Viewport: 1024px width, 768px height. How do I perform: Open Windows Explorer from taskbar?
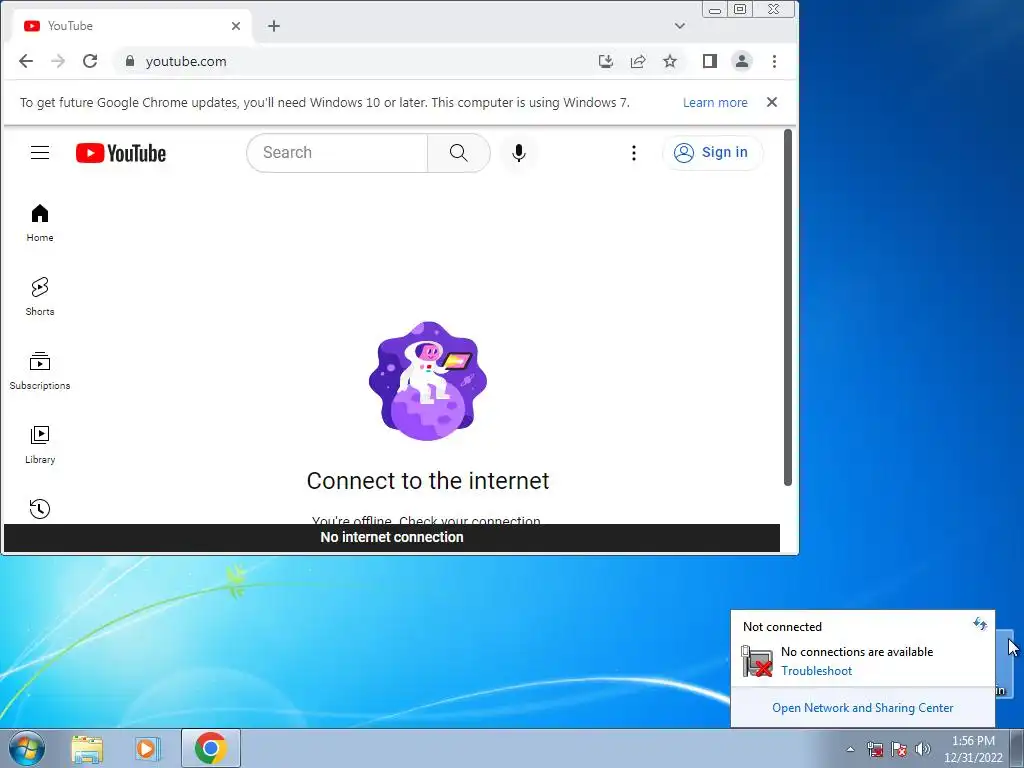[x=87, y=749]
